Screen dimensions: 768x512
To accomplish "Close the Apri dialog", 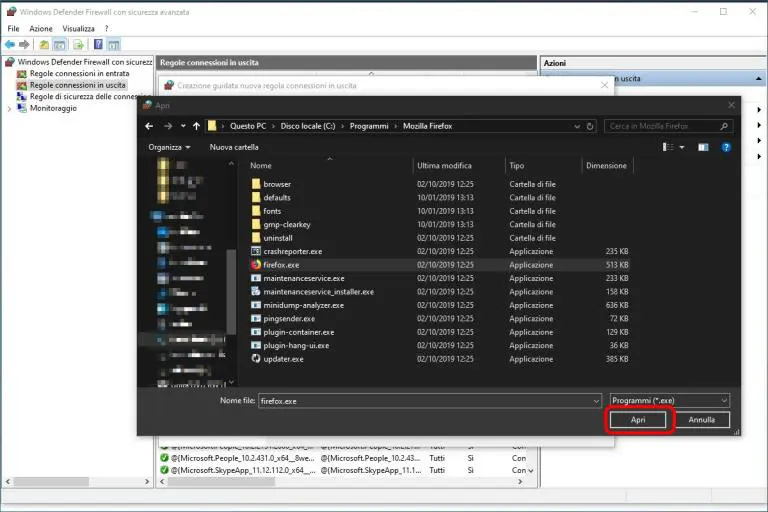I will 731,105.
